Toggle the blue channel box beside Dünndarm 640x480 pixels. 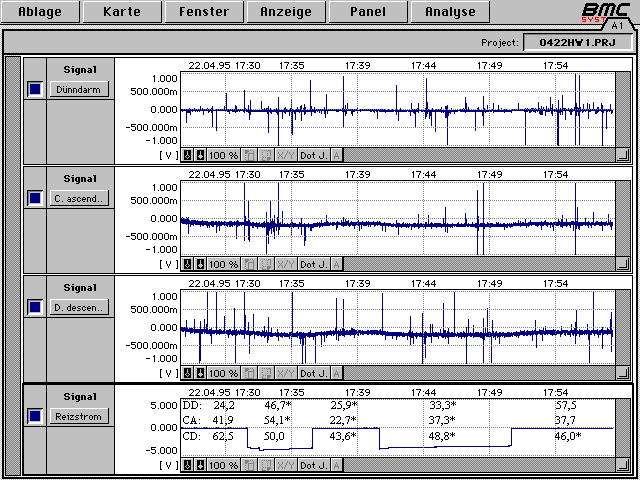(35, 89)
